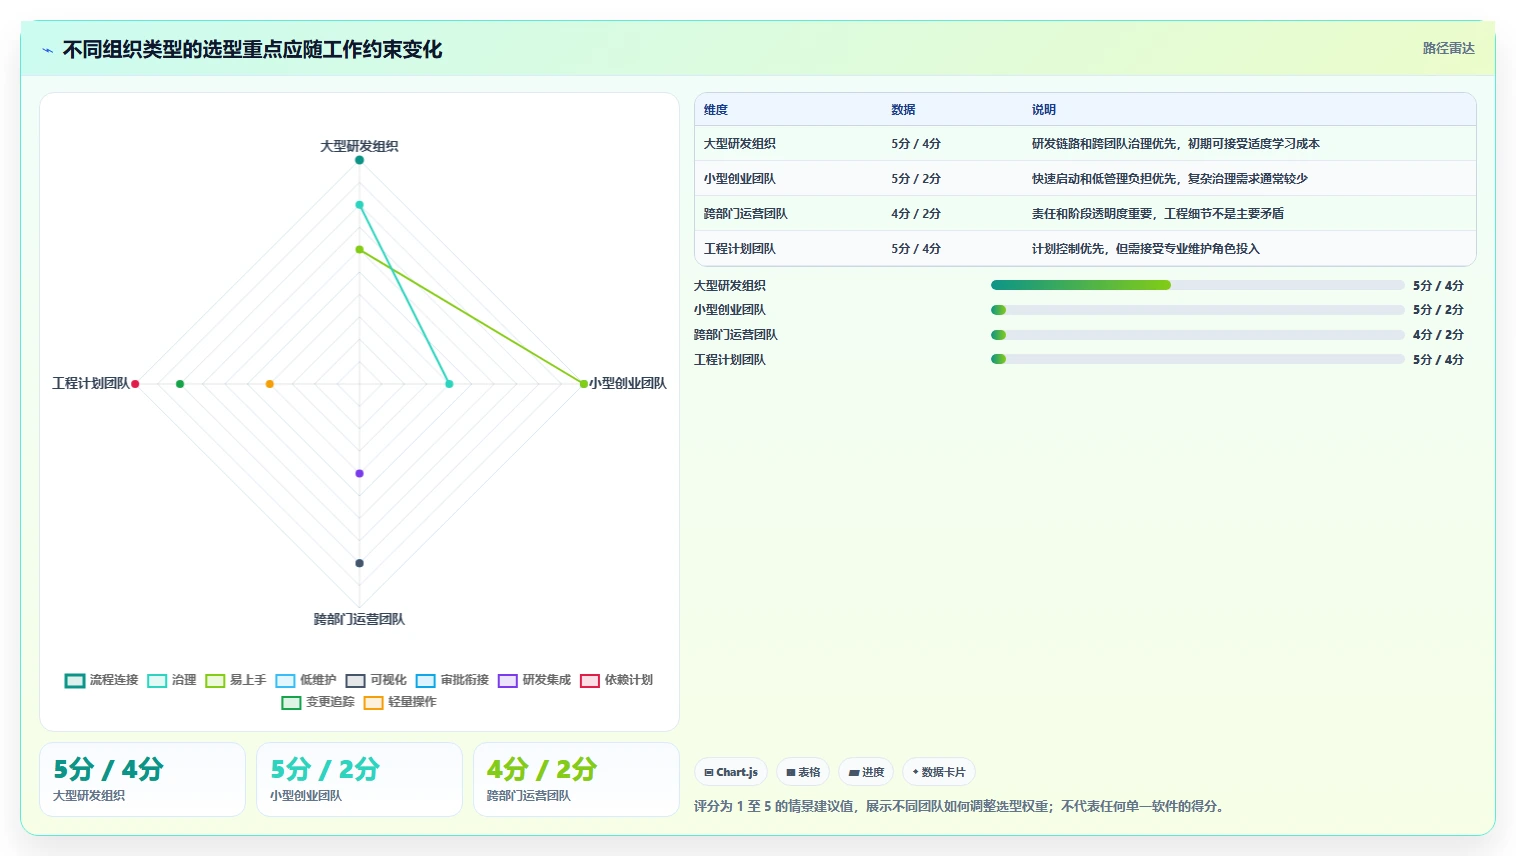Click the 数据卡片 chip
This screenshot has height=856, width=1516.
(x=939, y=772)
